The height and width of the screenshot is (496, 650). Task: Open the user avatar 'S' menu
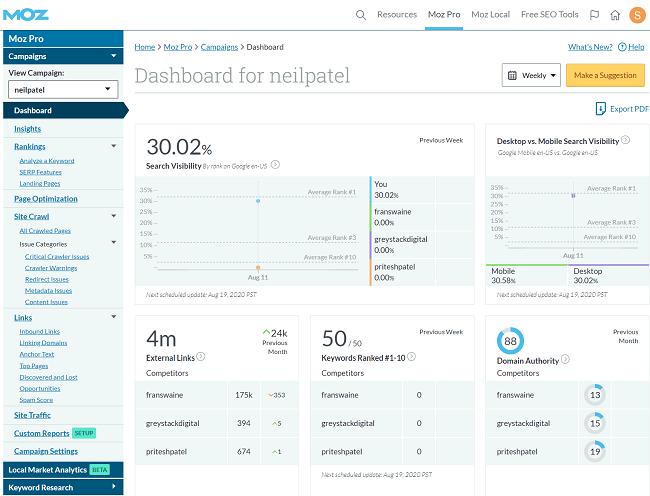[638, 15]
